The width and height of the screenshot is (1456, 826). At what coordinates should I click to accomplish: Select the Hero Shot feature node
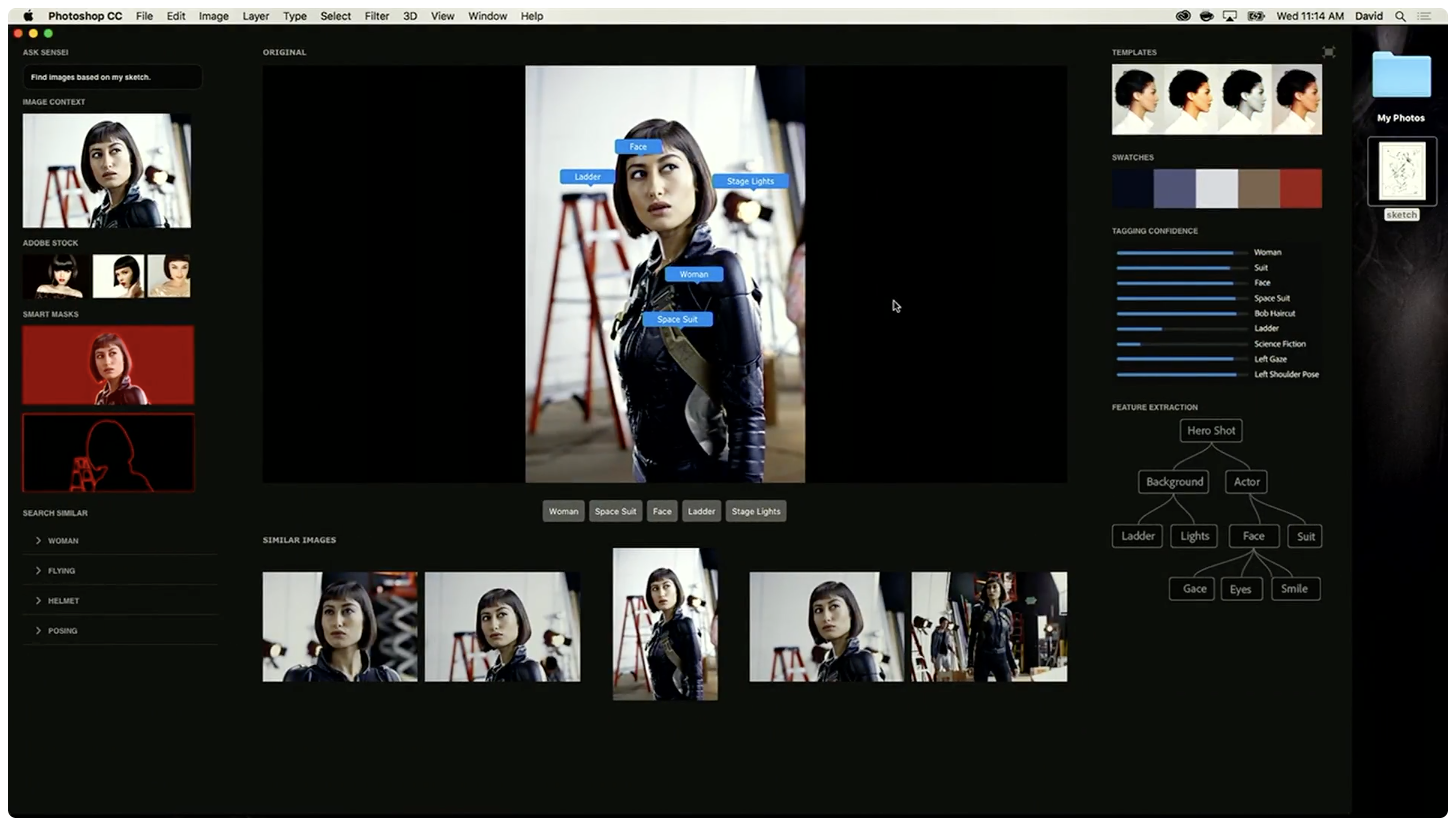click(1211, 431)
